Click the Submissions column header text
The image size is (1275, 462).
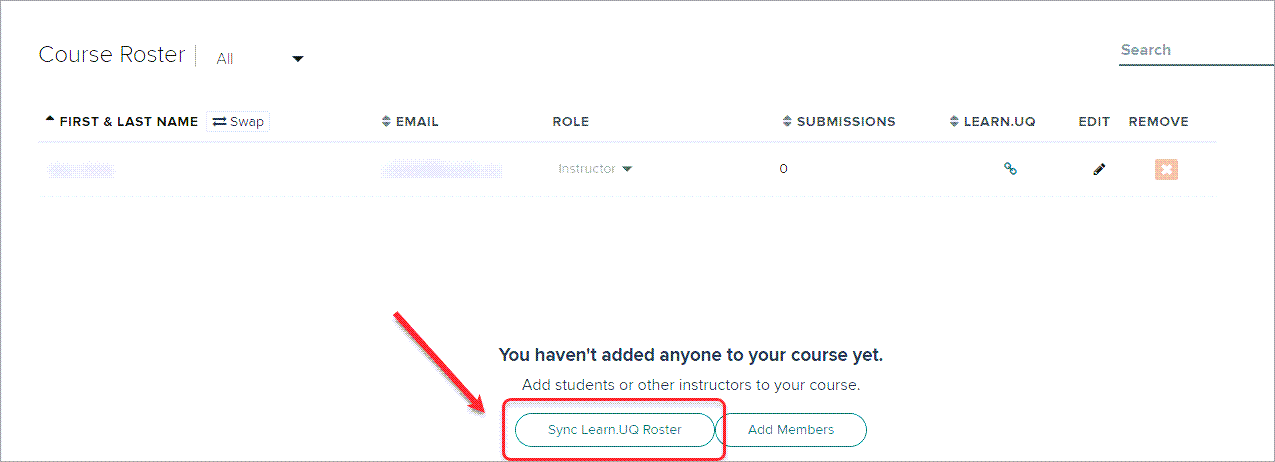tap(846, 122)
